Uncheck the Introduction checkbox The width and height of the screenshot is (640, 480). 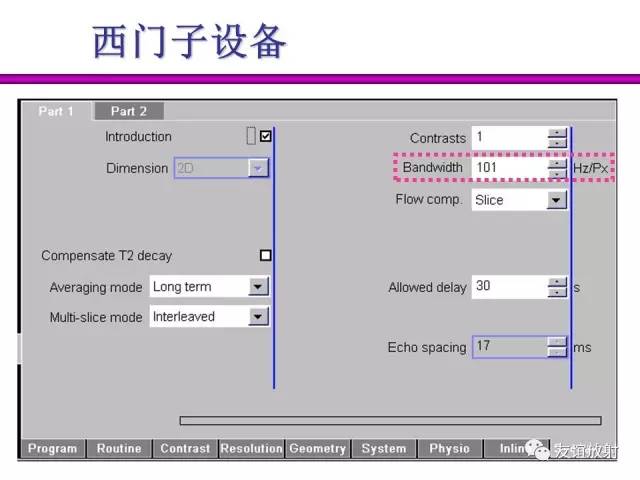coord(265,136)
